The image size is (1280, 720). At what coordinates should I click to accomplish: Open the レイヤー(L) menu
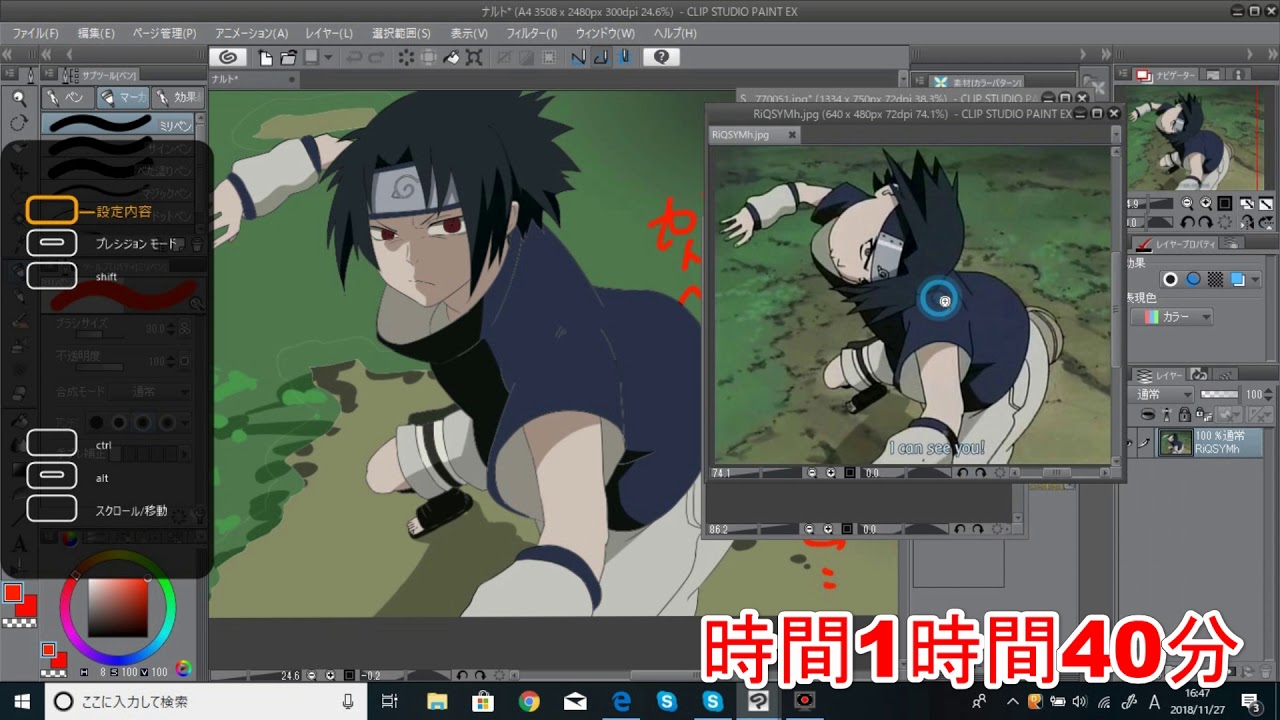(329, 33)
